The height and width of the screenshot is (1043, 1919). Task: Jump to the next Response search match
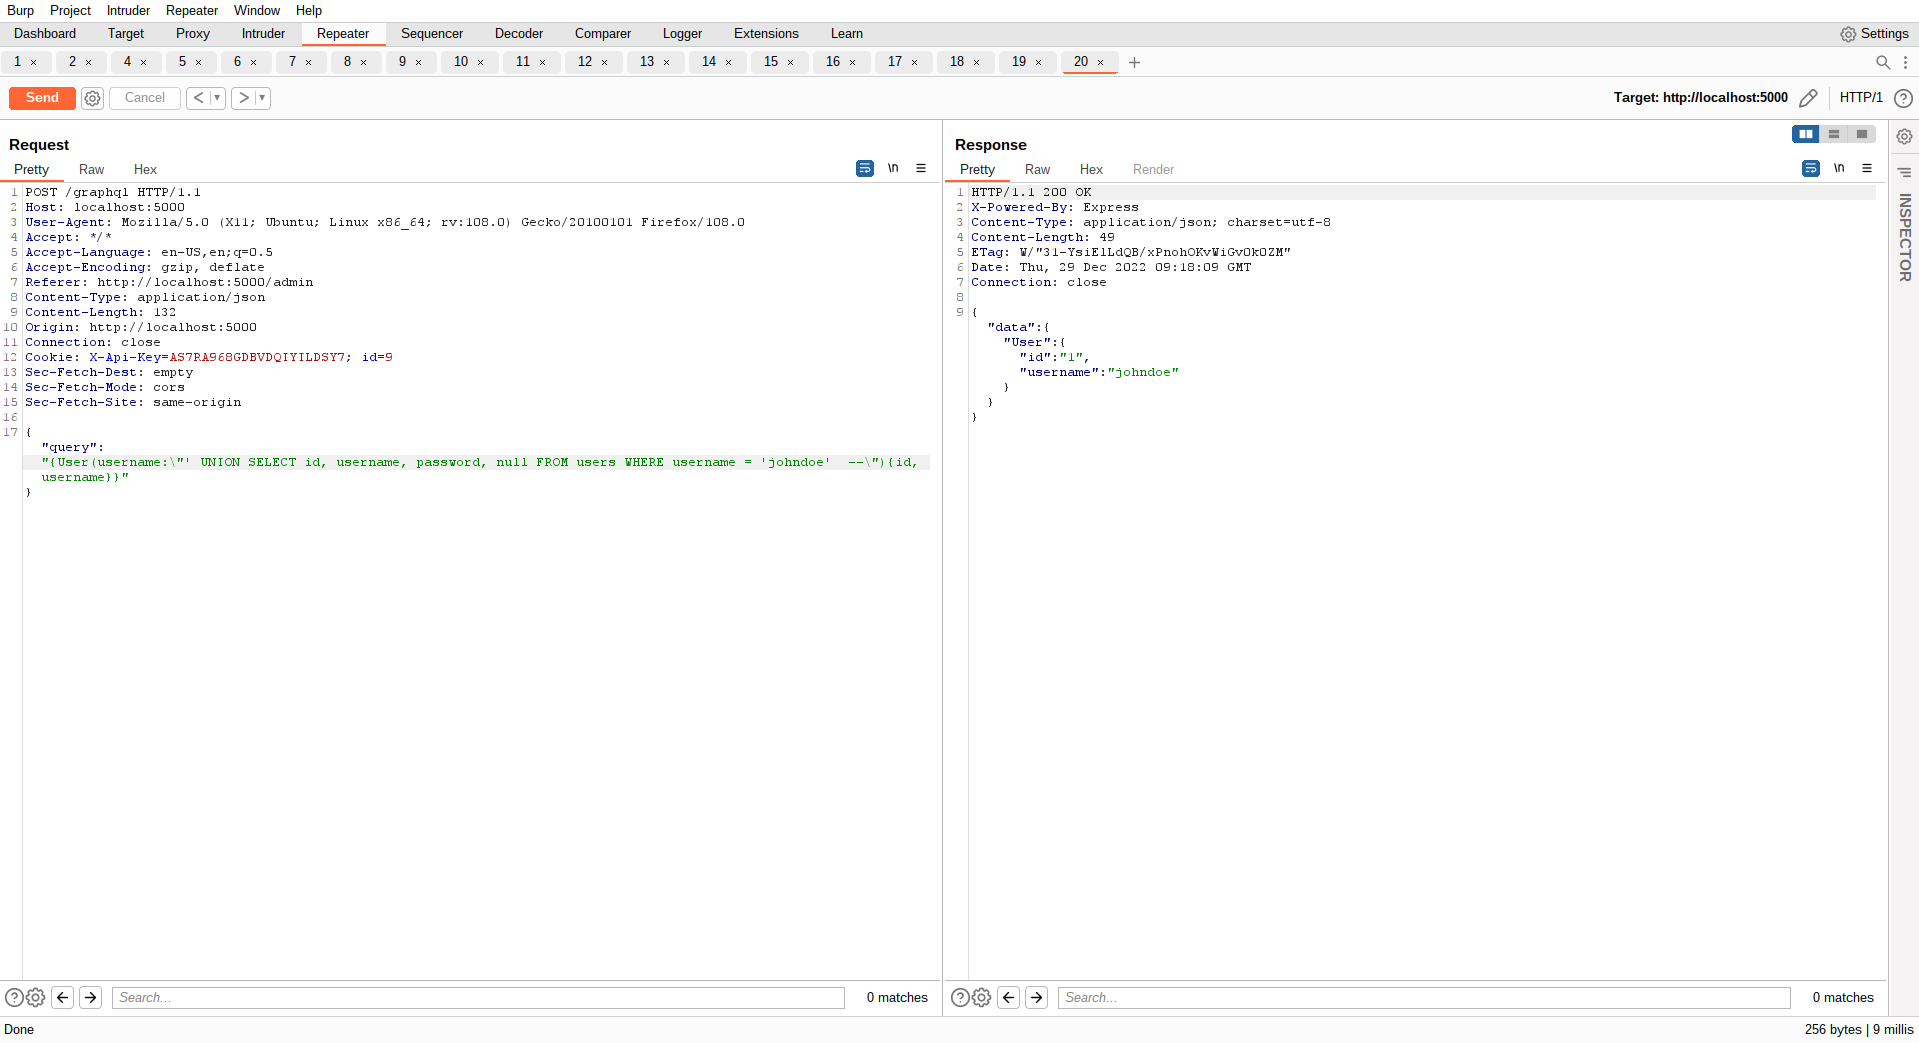point(1037,997)
